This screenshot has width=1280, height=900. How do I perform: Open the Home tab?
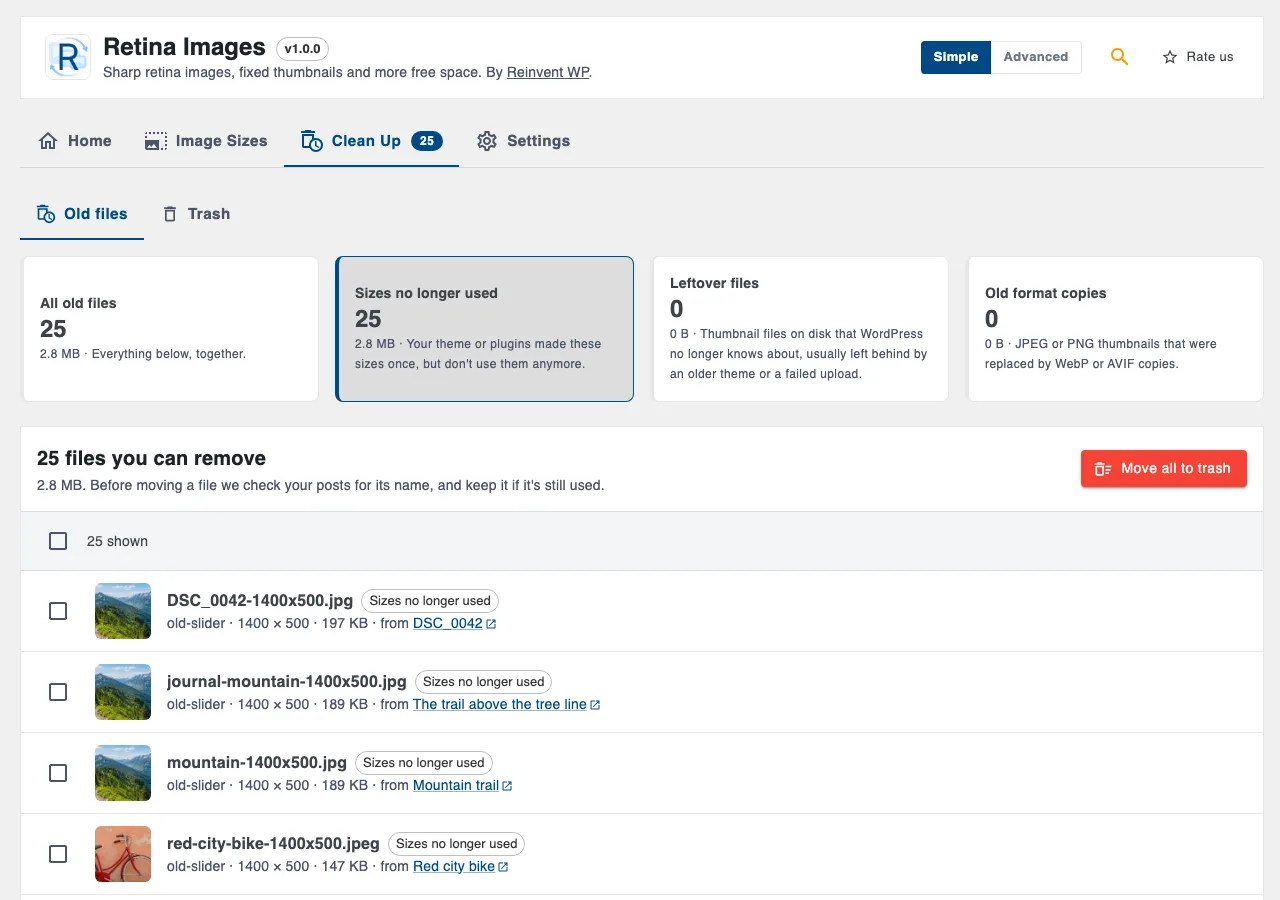(x=75, y=141)
